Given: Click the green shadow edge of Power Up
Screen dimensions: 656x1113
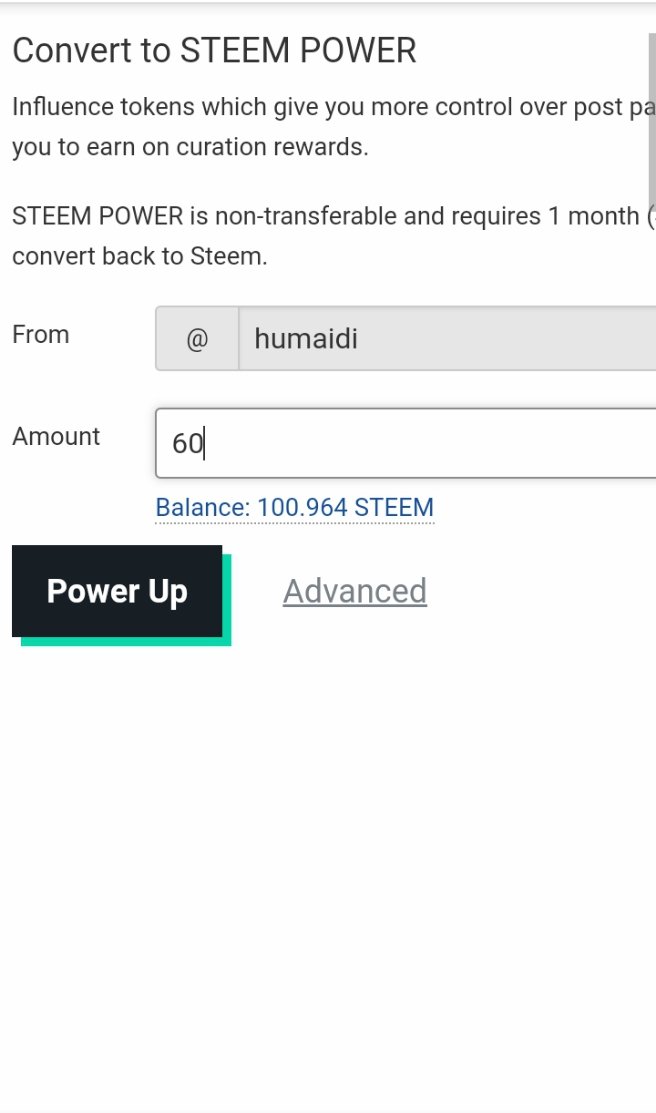Looking at the screenshot, I should (126, 642).
